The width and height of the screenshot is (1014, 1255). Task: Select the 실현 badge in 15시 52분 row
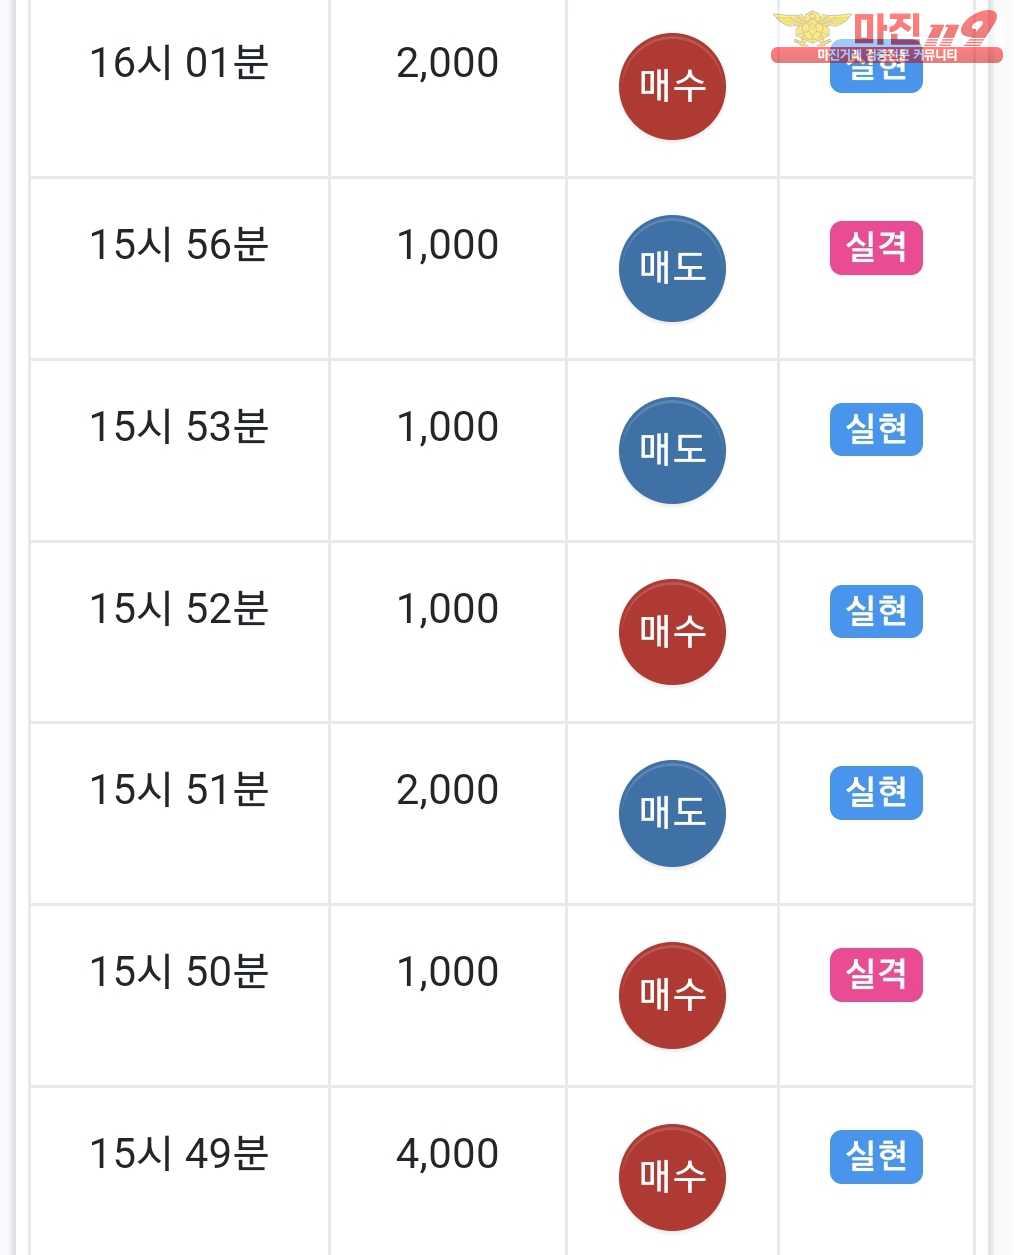(x=876, y=611)
